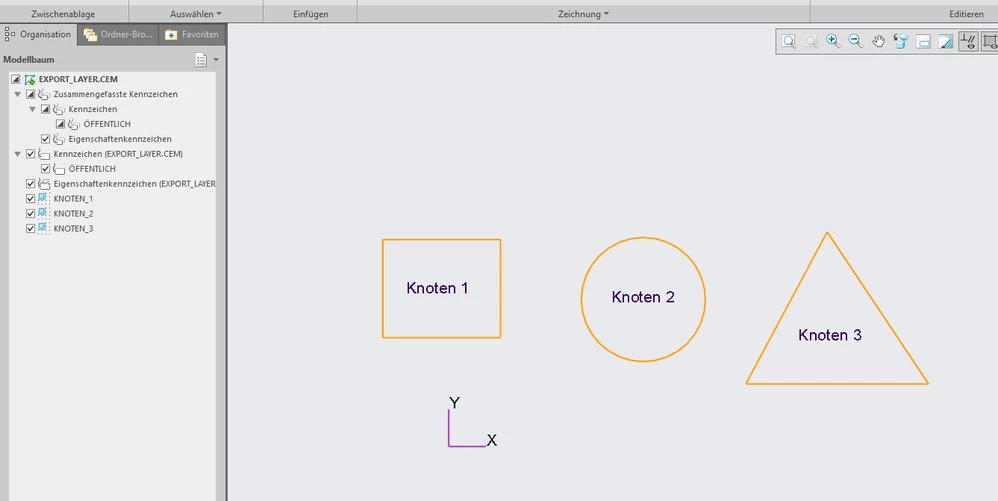Viewport: 998px width, 501px height.
Task: Select the EXPORT_LAYER.CEM tree row
Action: [x=78, y=80]
